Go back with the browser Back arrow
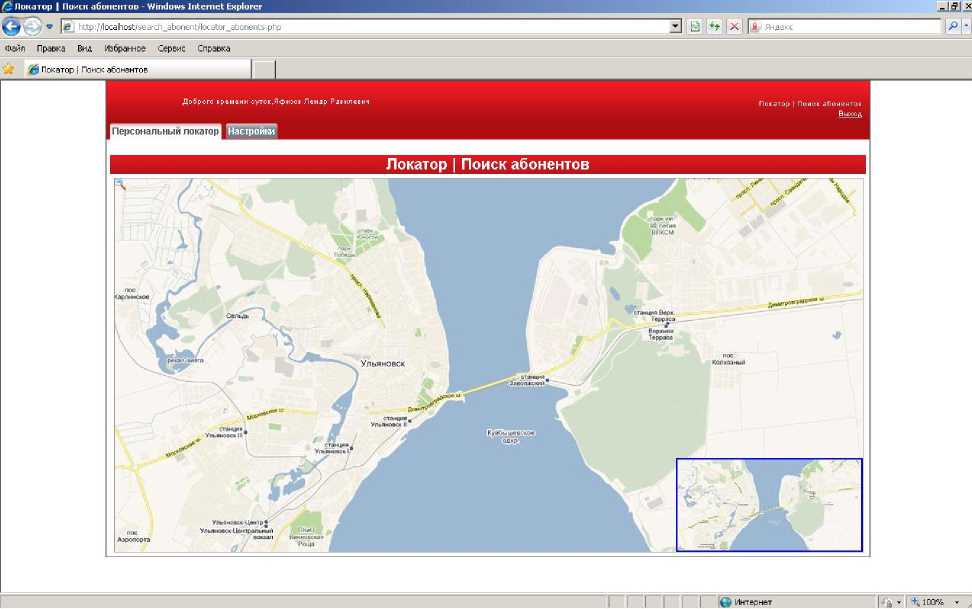 [12, 27]
